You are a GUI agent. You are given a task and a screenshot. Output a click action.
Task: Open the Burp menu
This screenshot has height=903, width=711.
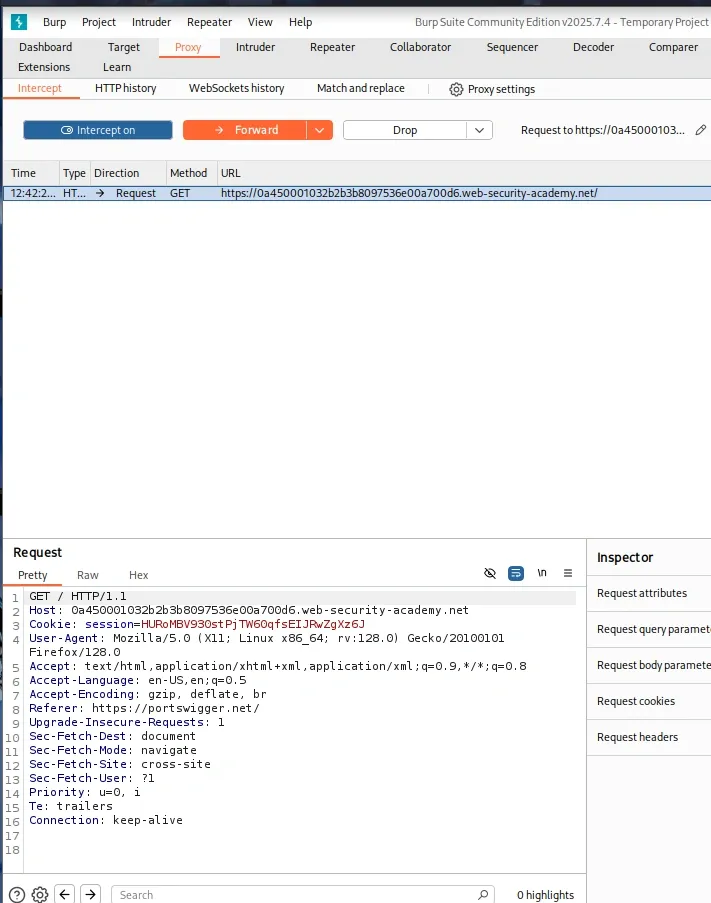click(x=55, y=22)
